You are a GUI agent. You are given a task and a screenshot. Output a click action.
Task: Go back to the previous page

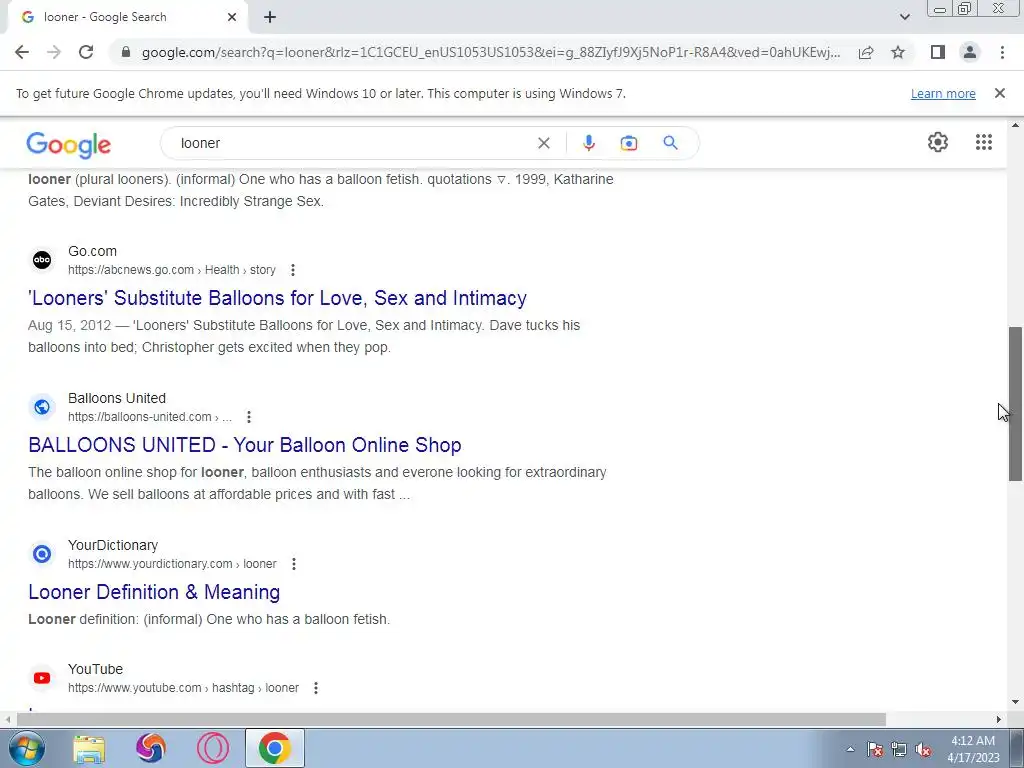pos(22,52)
